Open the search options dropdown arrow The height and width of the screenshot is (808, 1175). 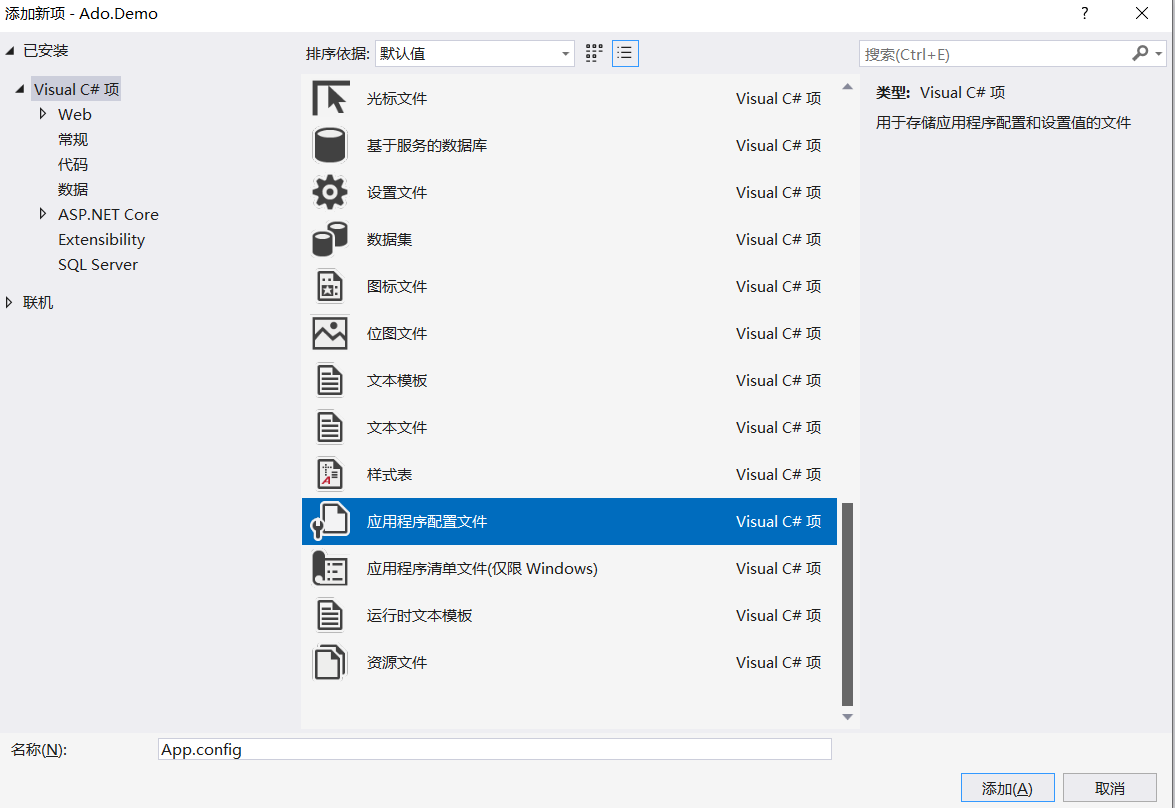[1159, 54]
